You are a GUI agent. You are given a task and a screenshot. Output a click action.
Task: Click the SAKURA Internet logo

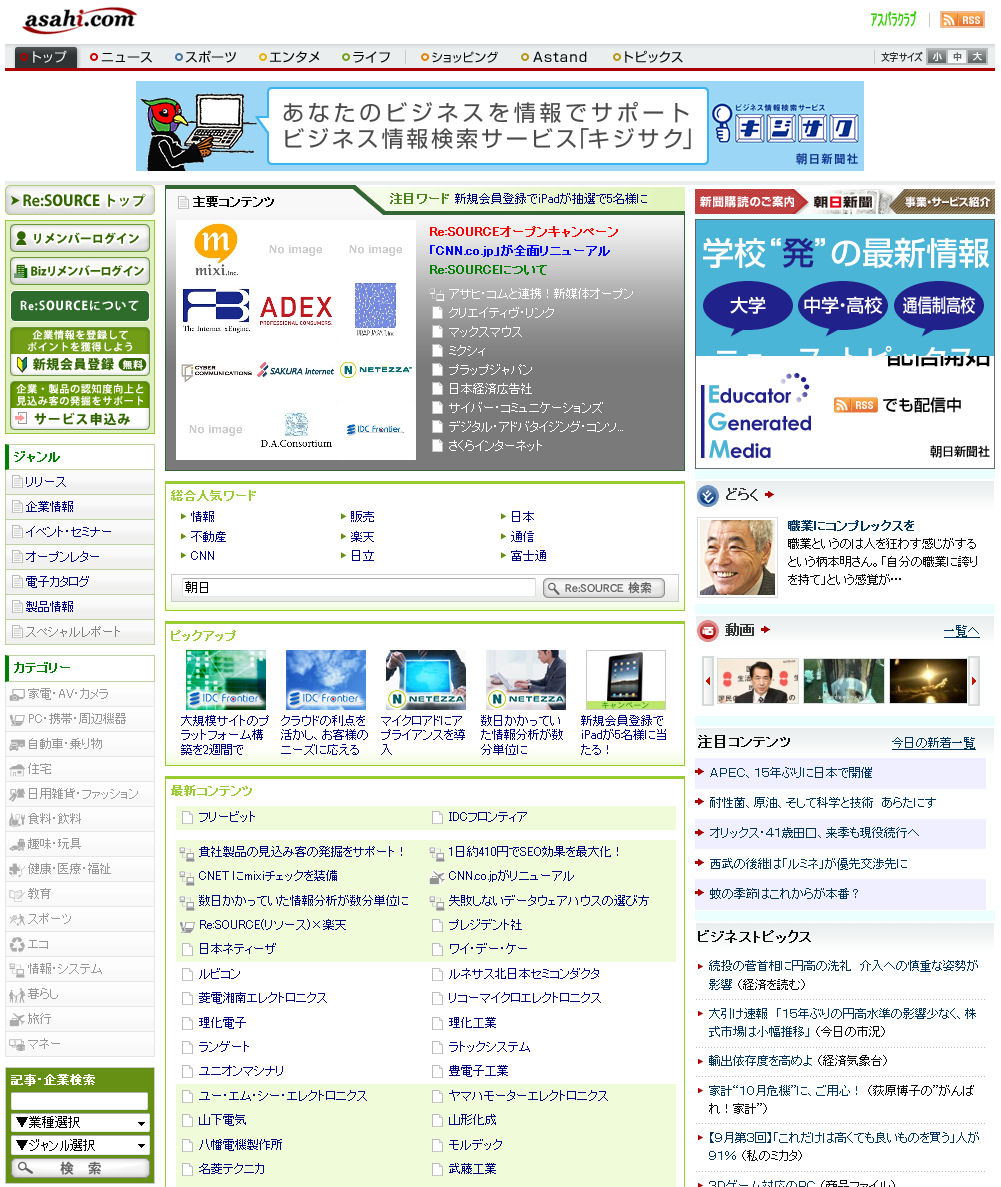point(295,370)
